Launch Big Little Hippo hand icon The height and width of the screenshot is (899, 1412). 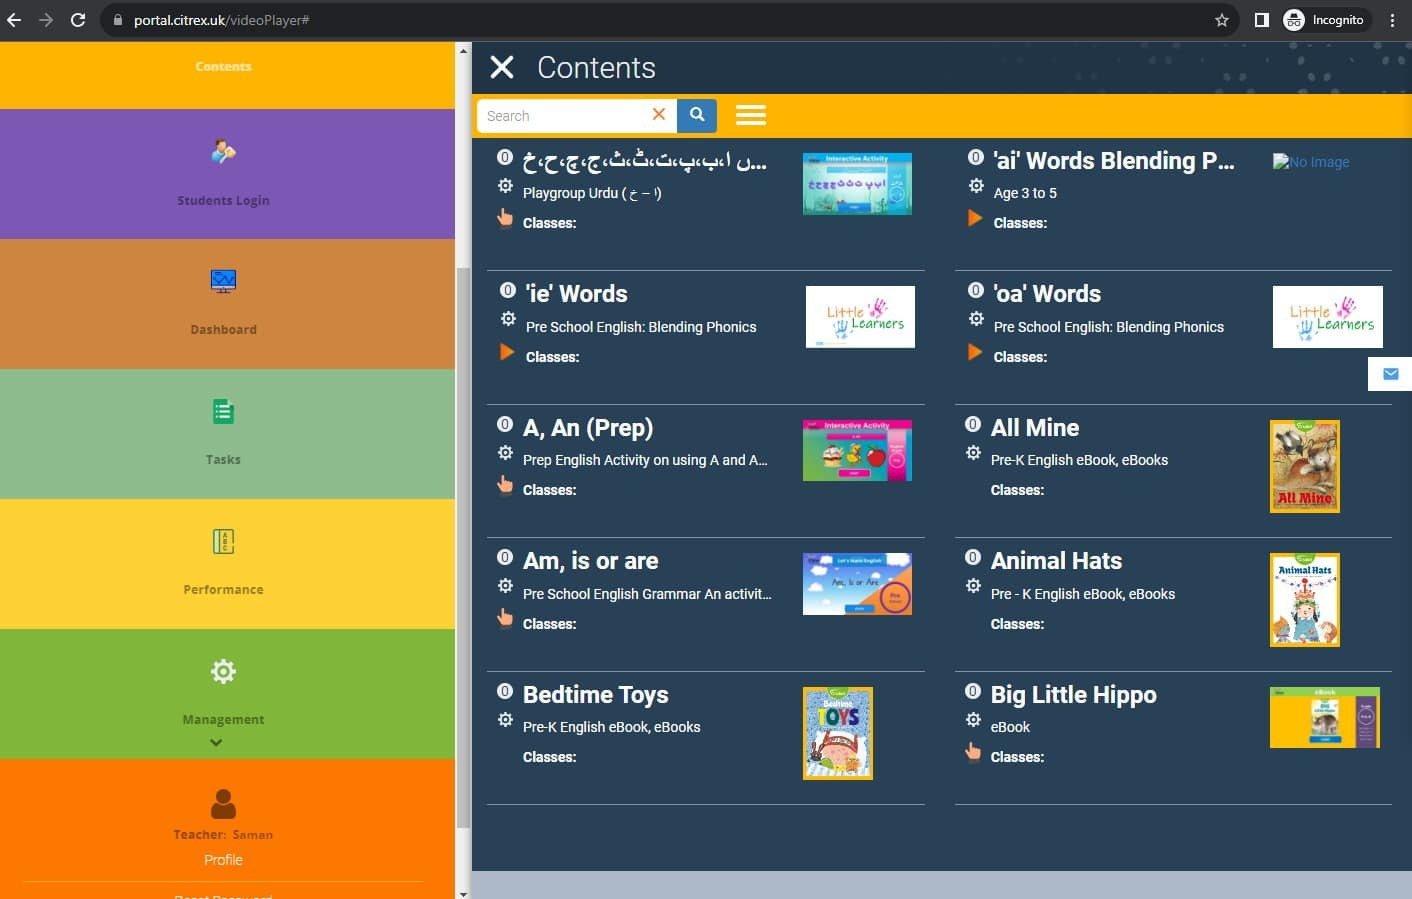click(x=973, y=752)
